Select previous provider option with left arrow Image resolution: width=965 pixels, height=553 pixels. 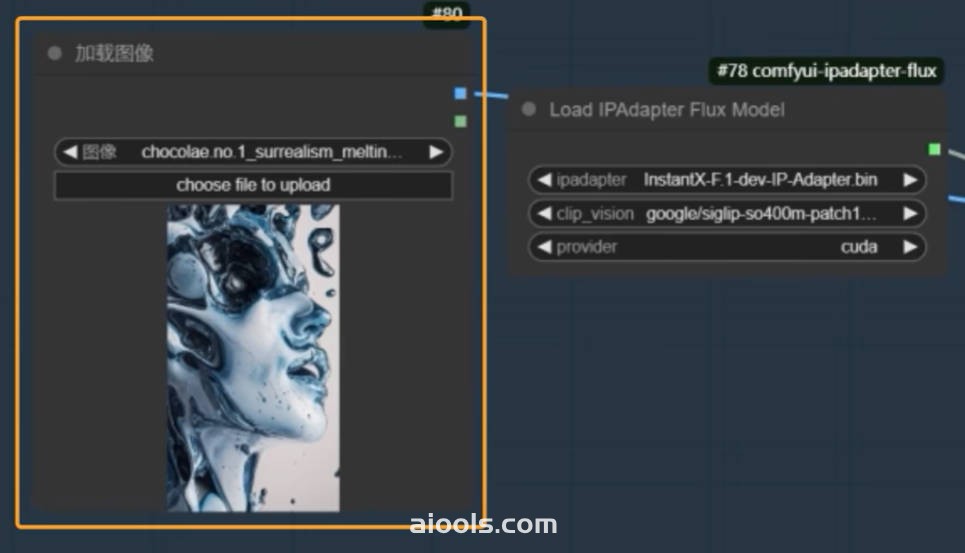[x=544, y=247]
